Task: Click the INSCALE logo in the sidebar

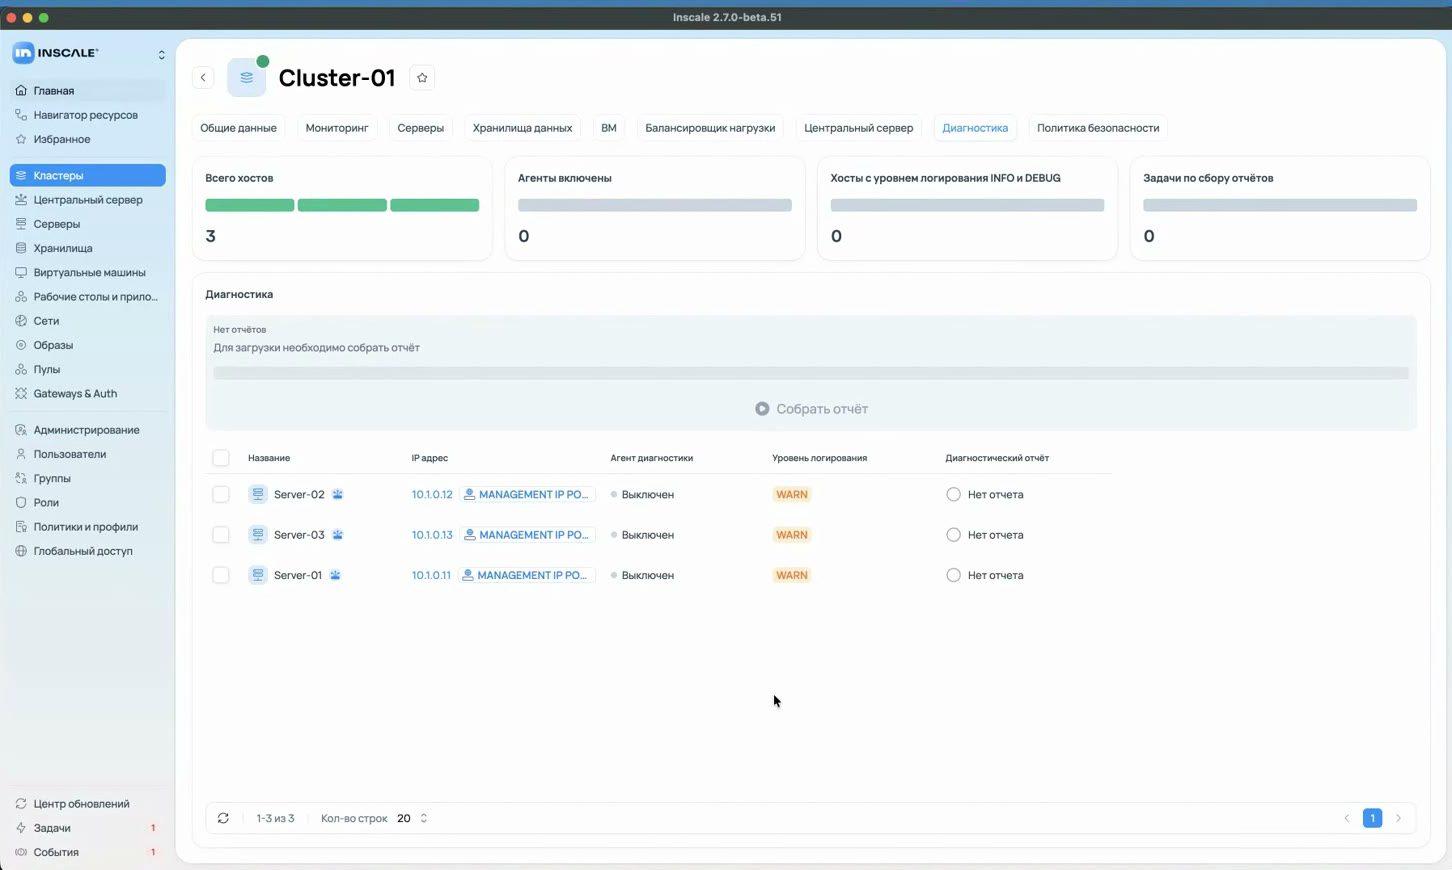Action: (x=55, y=53)
